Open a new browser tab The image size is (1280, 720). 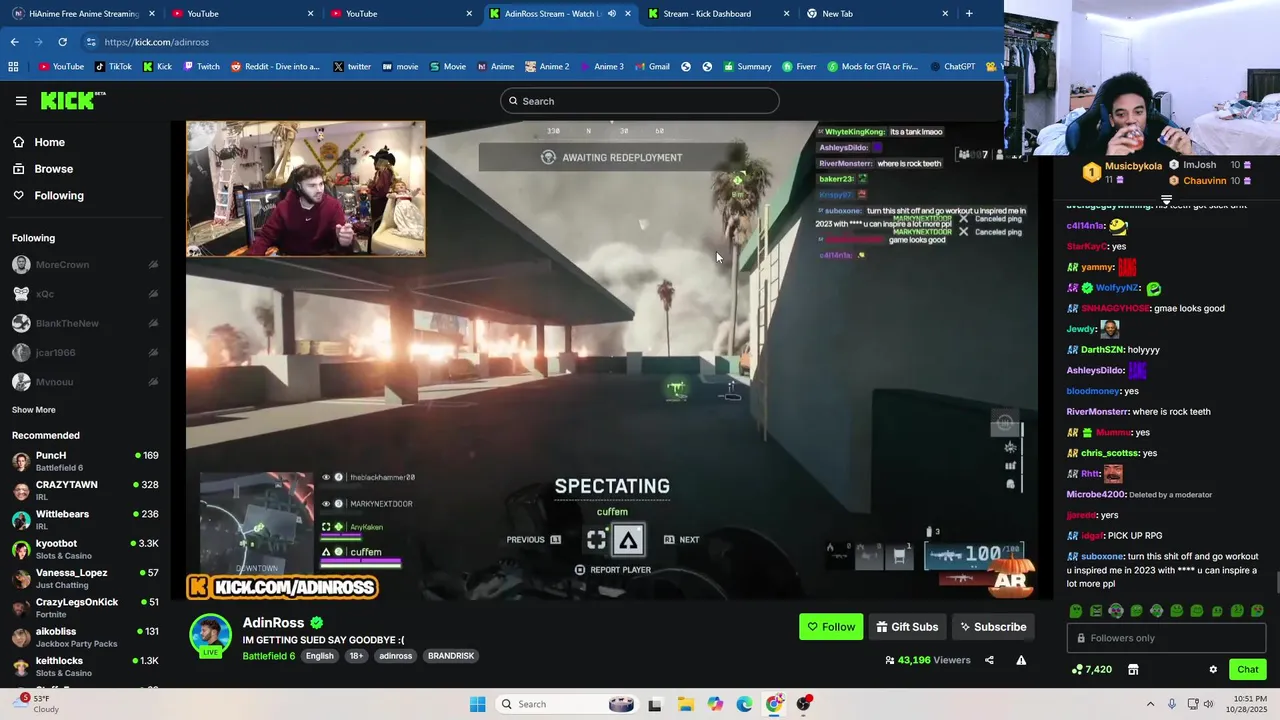968,13
